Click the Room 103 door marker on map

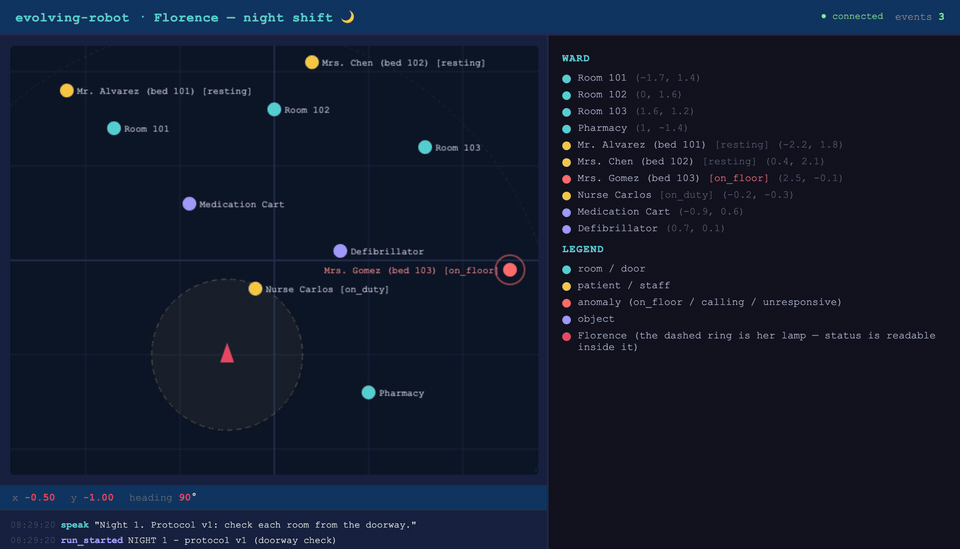click(425, 147)
